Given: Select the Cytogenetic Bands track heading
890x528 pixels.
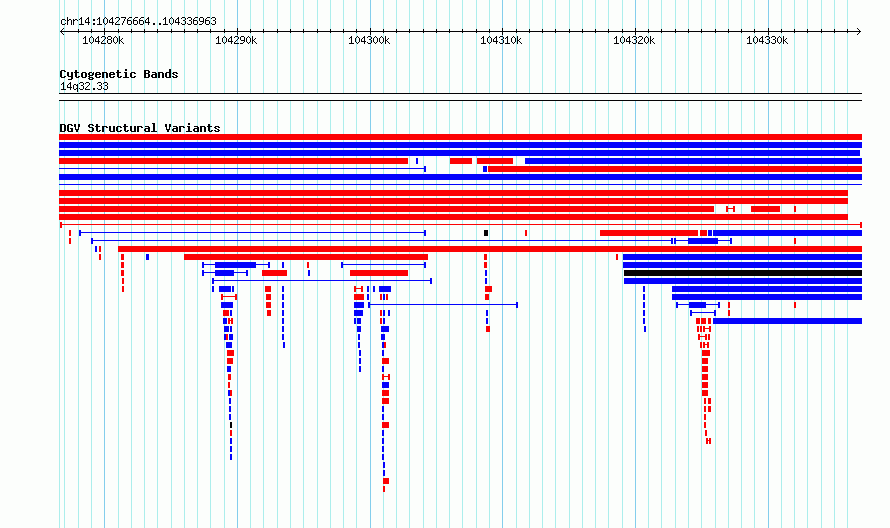Looking at the screenshot, I should tap(119, 74).
